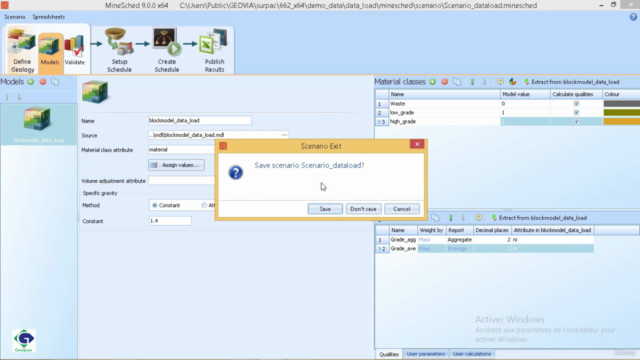Image resolution: width=640 pixels, height=360 pixels.
Task: Remove the selected model in Models panel
Action: [x=43, y=82]
